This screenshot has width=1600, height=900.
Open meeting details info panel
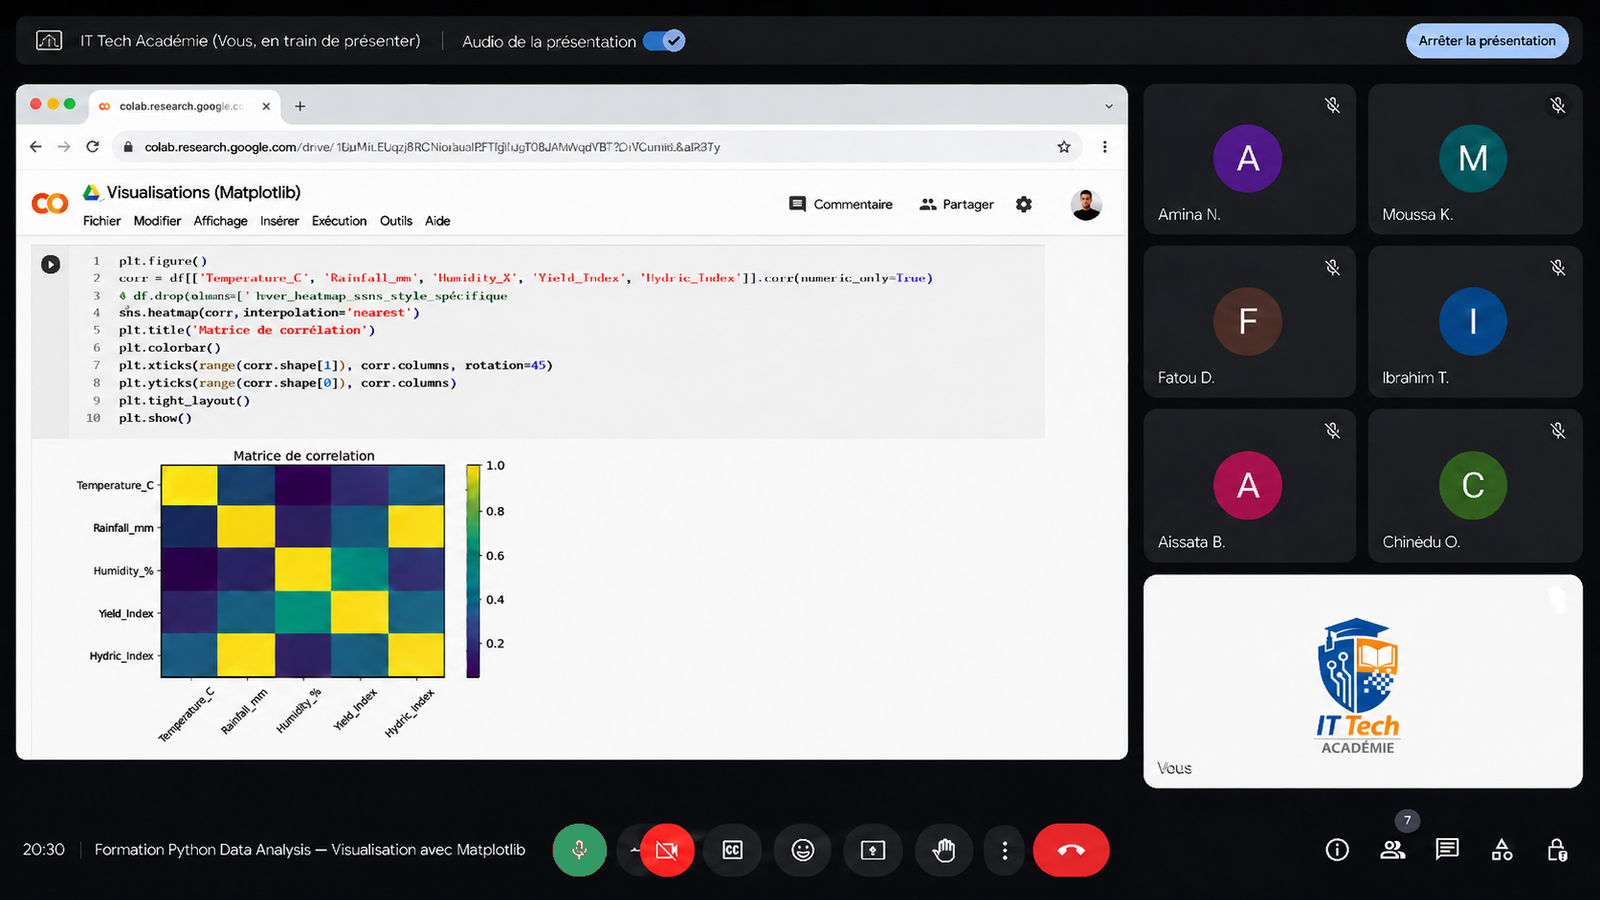click(x=1337, y=850)
